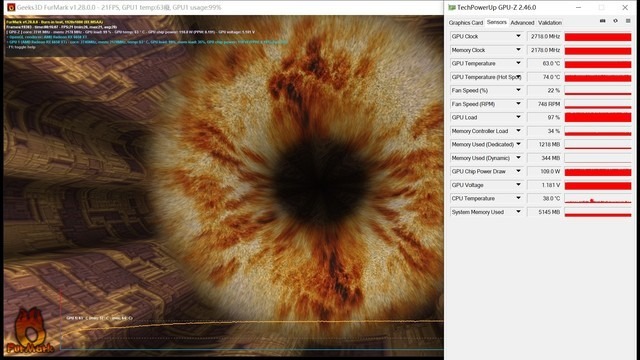640x360 pixels.
Task: Expand the GPU Clock sensor dropdown
Action: pos(518,36)
